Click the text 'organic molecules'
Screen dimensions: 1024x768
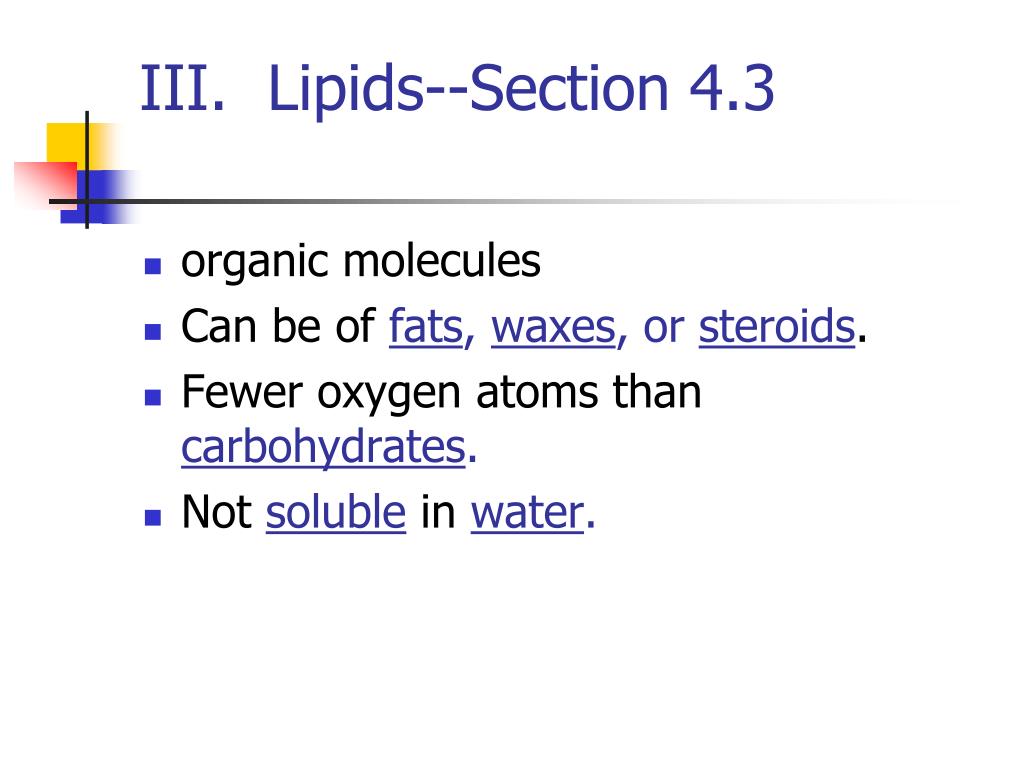tap(360, 263)
